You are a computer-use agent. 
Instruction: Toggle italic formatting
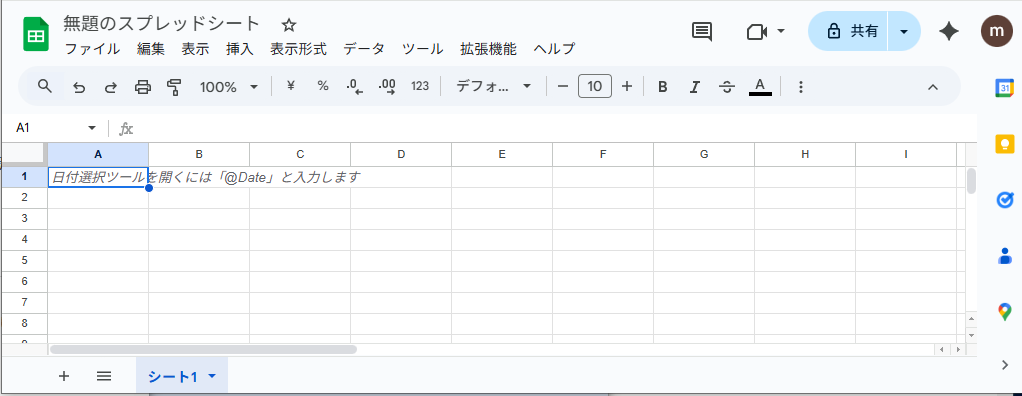[x=695, y=87]
